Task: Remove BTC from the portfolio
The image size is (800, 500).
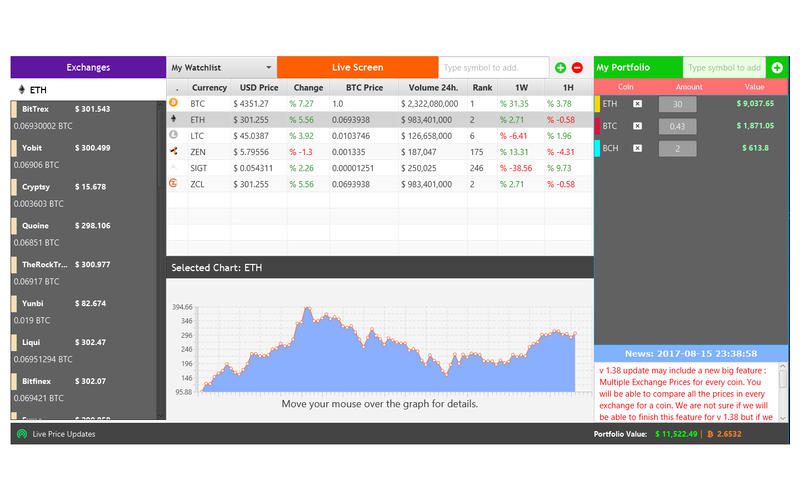Action: 638,126
